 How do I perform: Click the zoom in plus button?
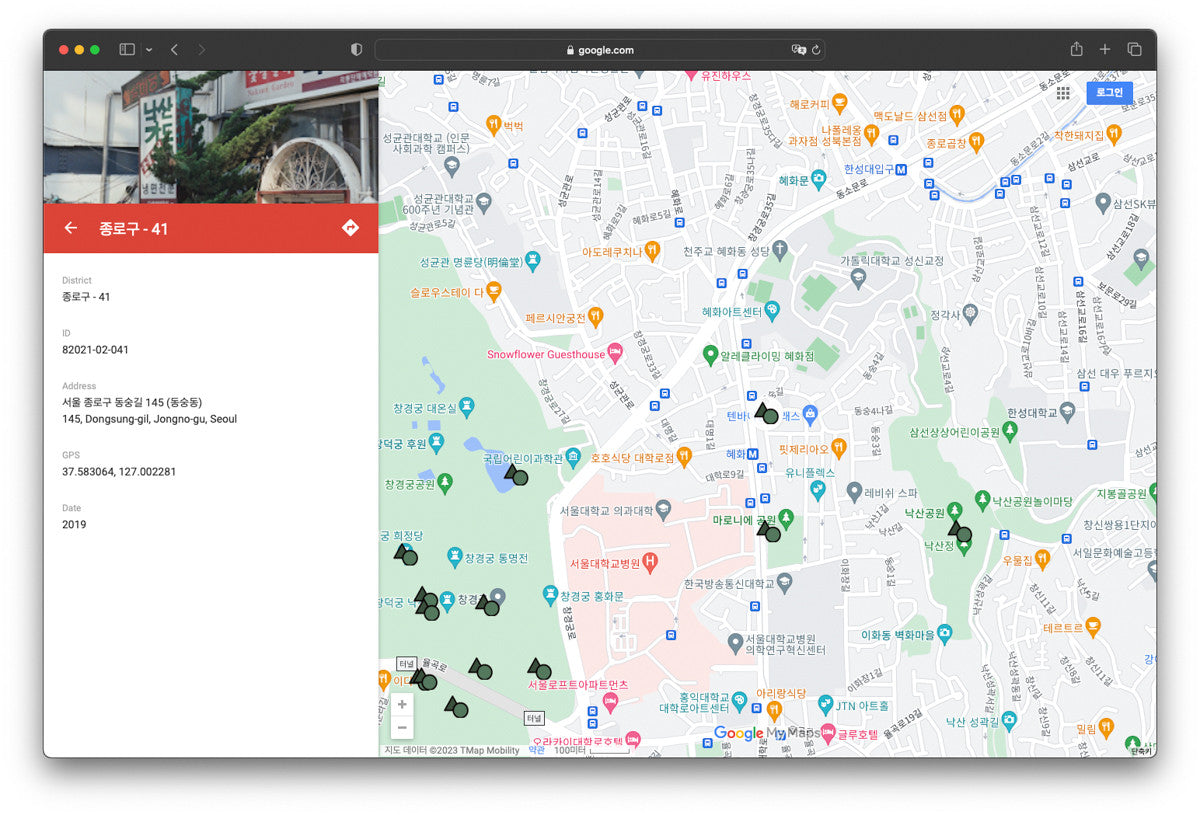(x=402, y=704)
